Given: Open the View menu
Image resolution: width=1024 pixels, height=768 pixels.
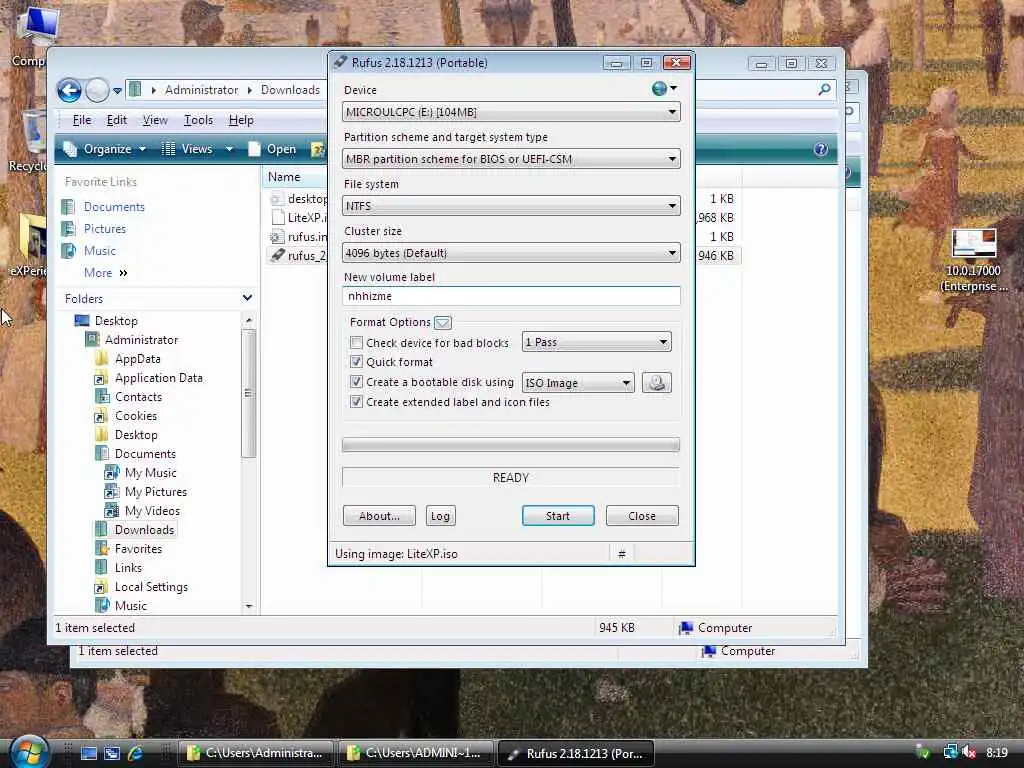Looking at the screenshot, I should tap(155, 120).
